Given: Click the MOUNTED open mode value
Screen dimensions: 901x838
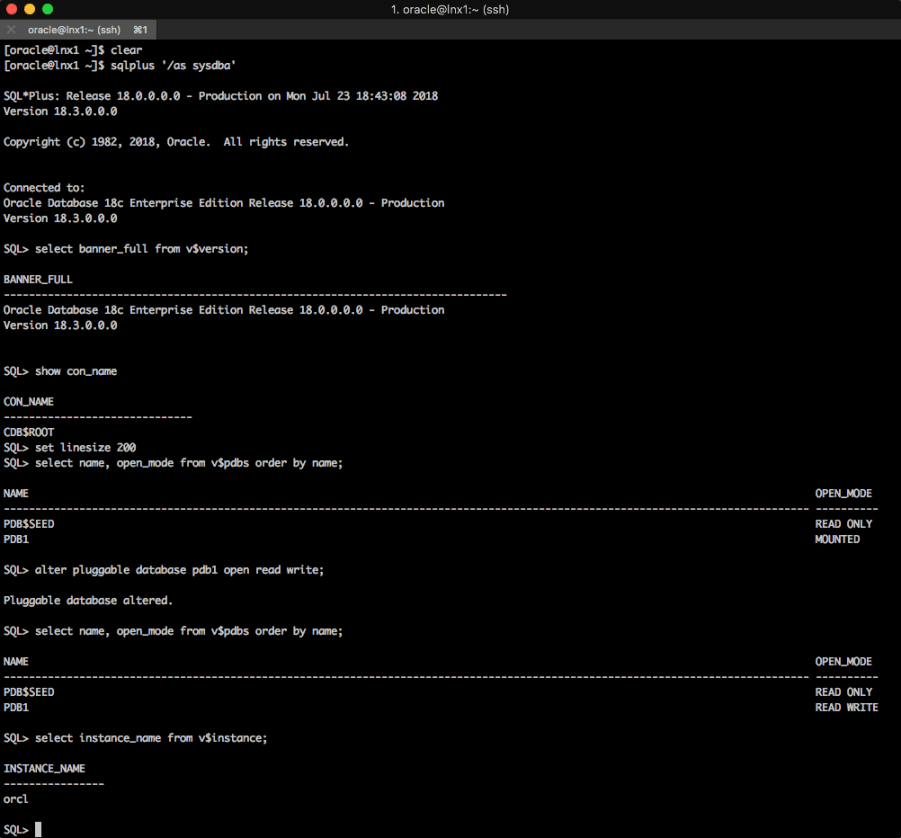Looking at the screenshot, I should pos(837,539).
